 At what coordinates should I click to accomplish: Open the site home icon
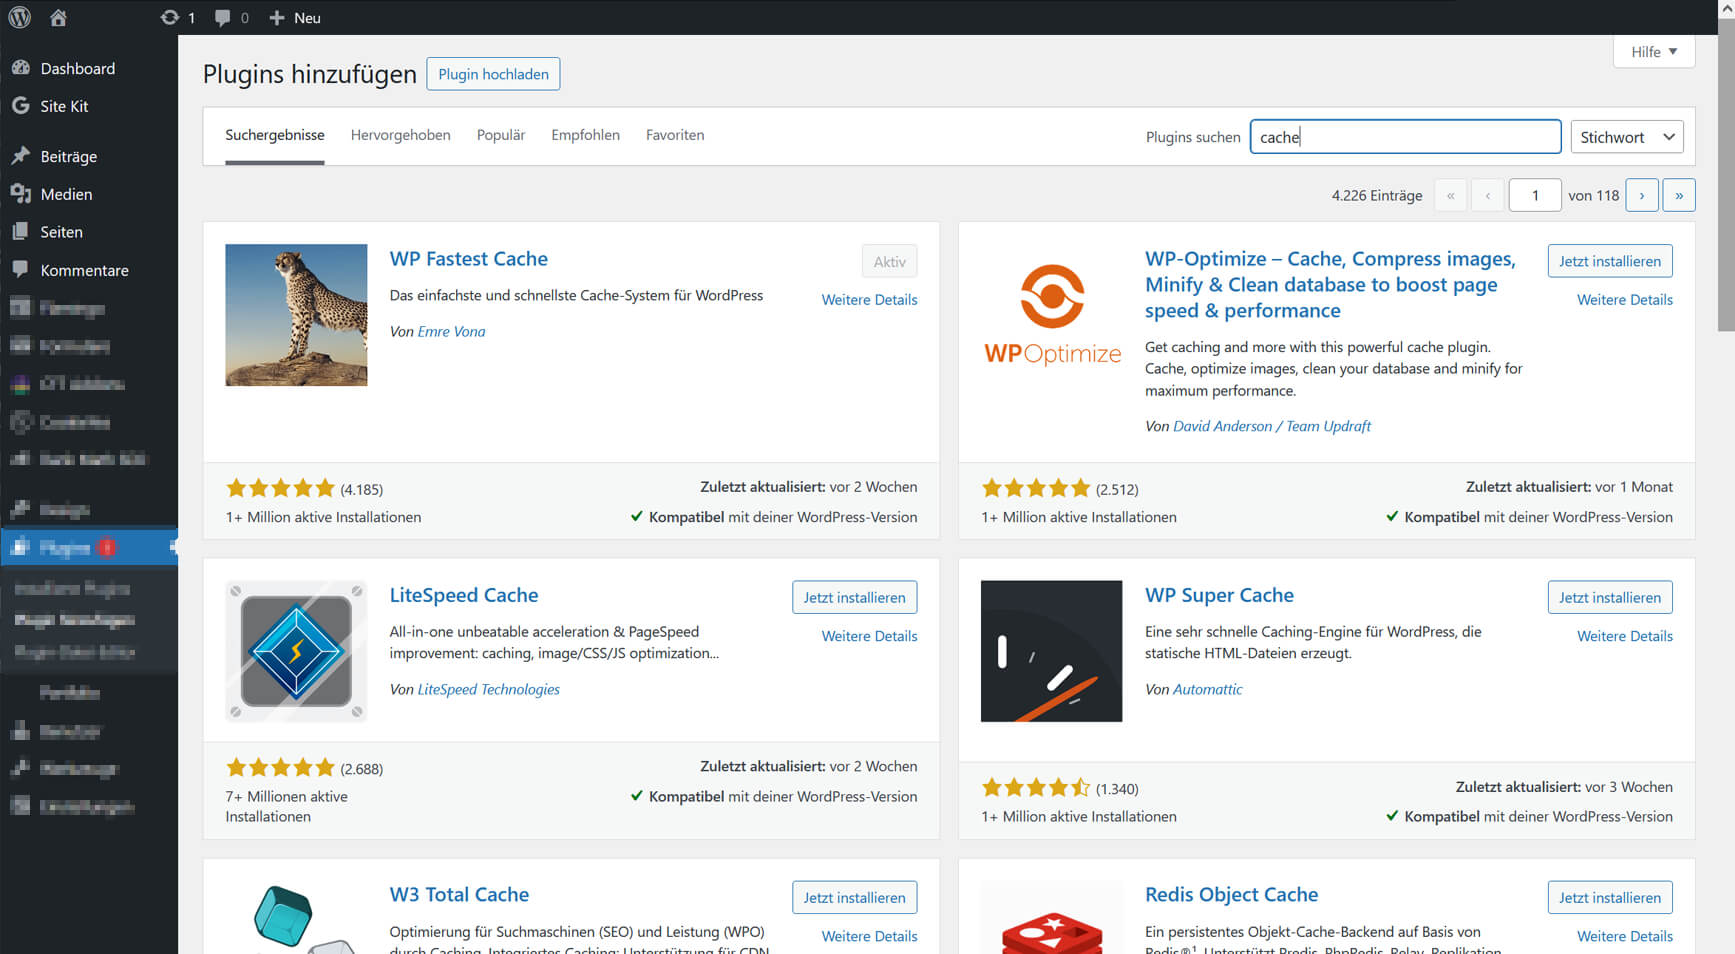58,17
